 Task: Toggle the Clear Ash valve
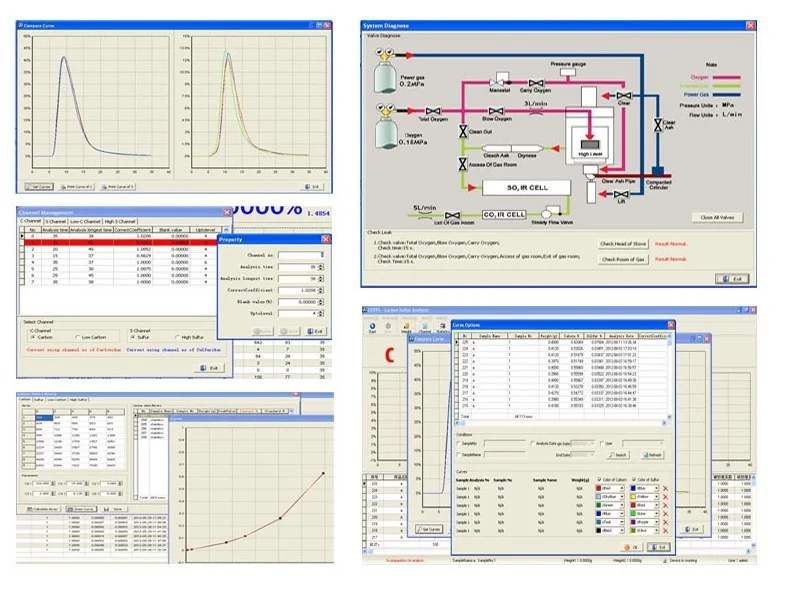[x=660, y=125]
